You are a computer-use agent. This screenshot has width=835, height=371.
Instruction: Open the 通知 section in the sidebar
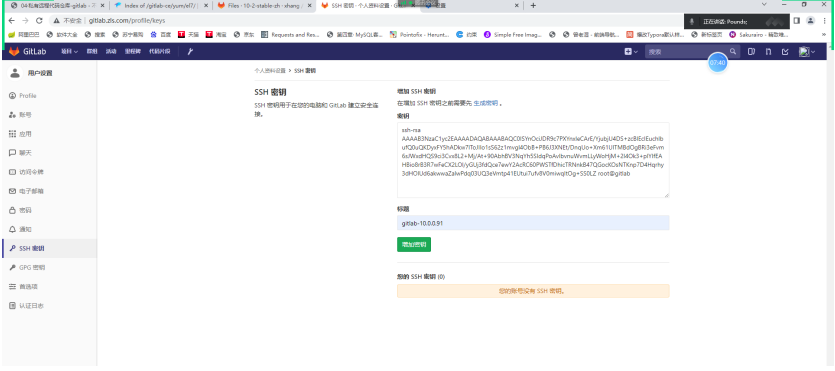pyautogui.click(x=21, y=229)
